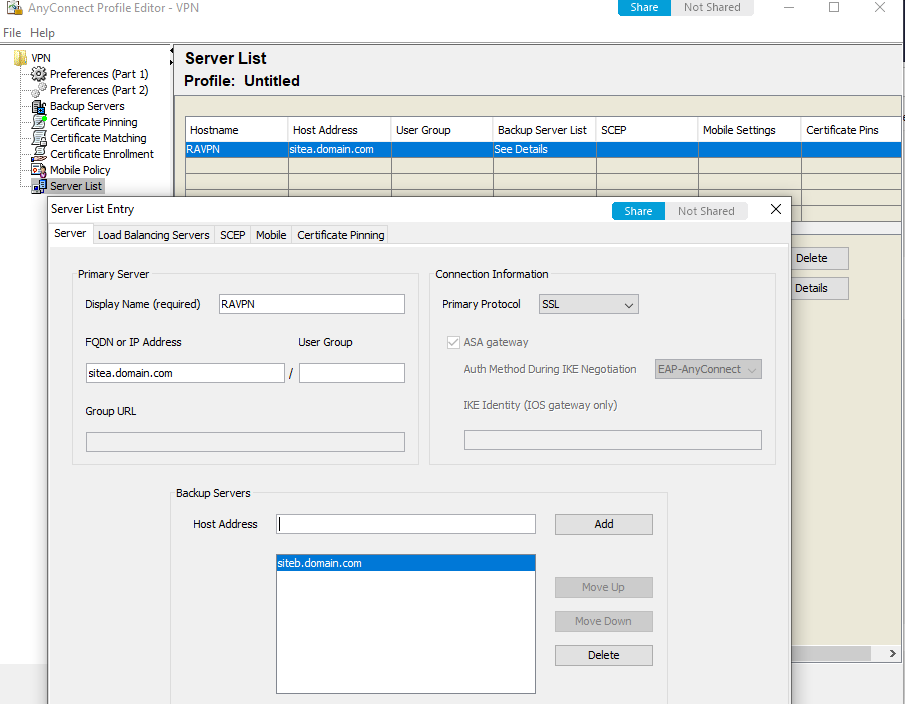Viewport: 905px width, 704px height.
Task: Click the User Group column header
Action: pyautogui.click(x=442, y=130)
